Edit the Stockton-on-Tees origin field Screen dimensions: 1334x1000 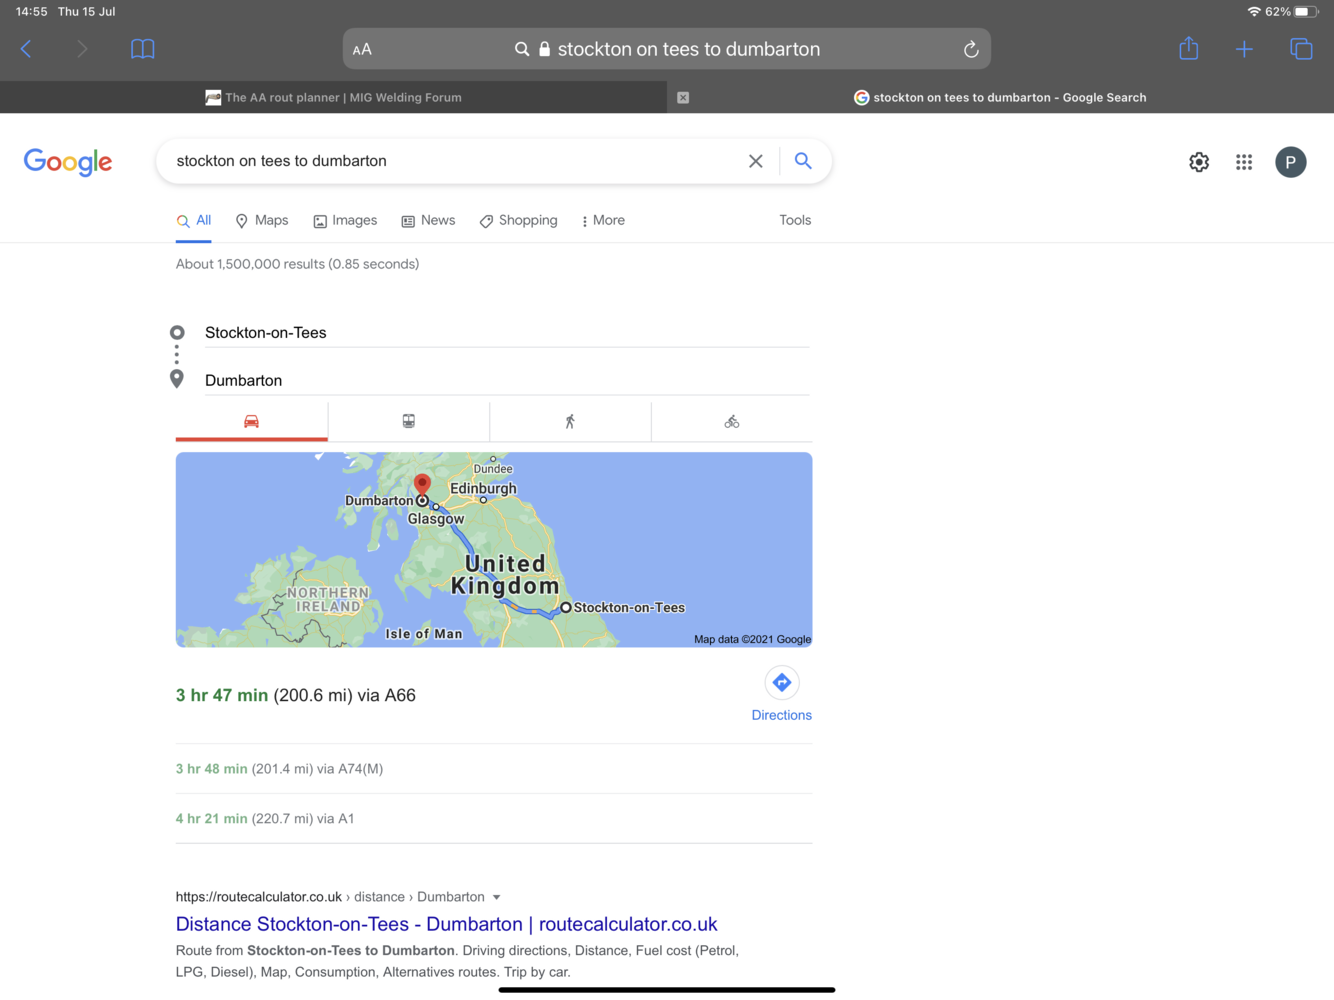coord(507,333)
